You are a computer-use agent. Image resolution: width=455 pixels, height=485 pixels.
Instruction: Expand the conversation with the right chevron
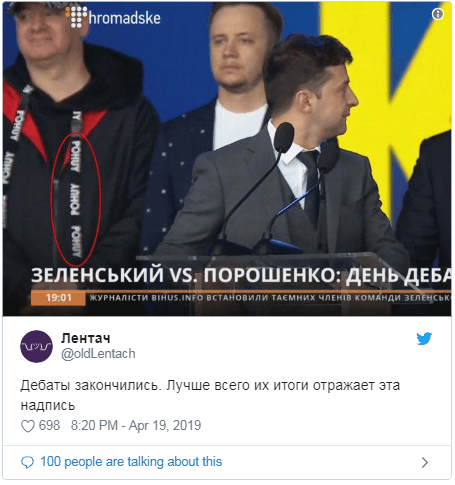[424, 462]
